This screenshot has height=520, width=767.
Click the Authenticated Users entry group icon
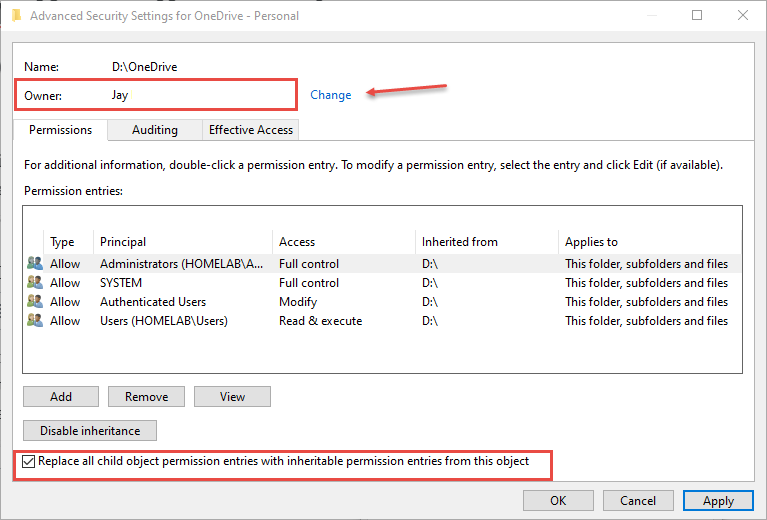[35, 302]
